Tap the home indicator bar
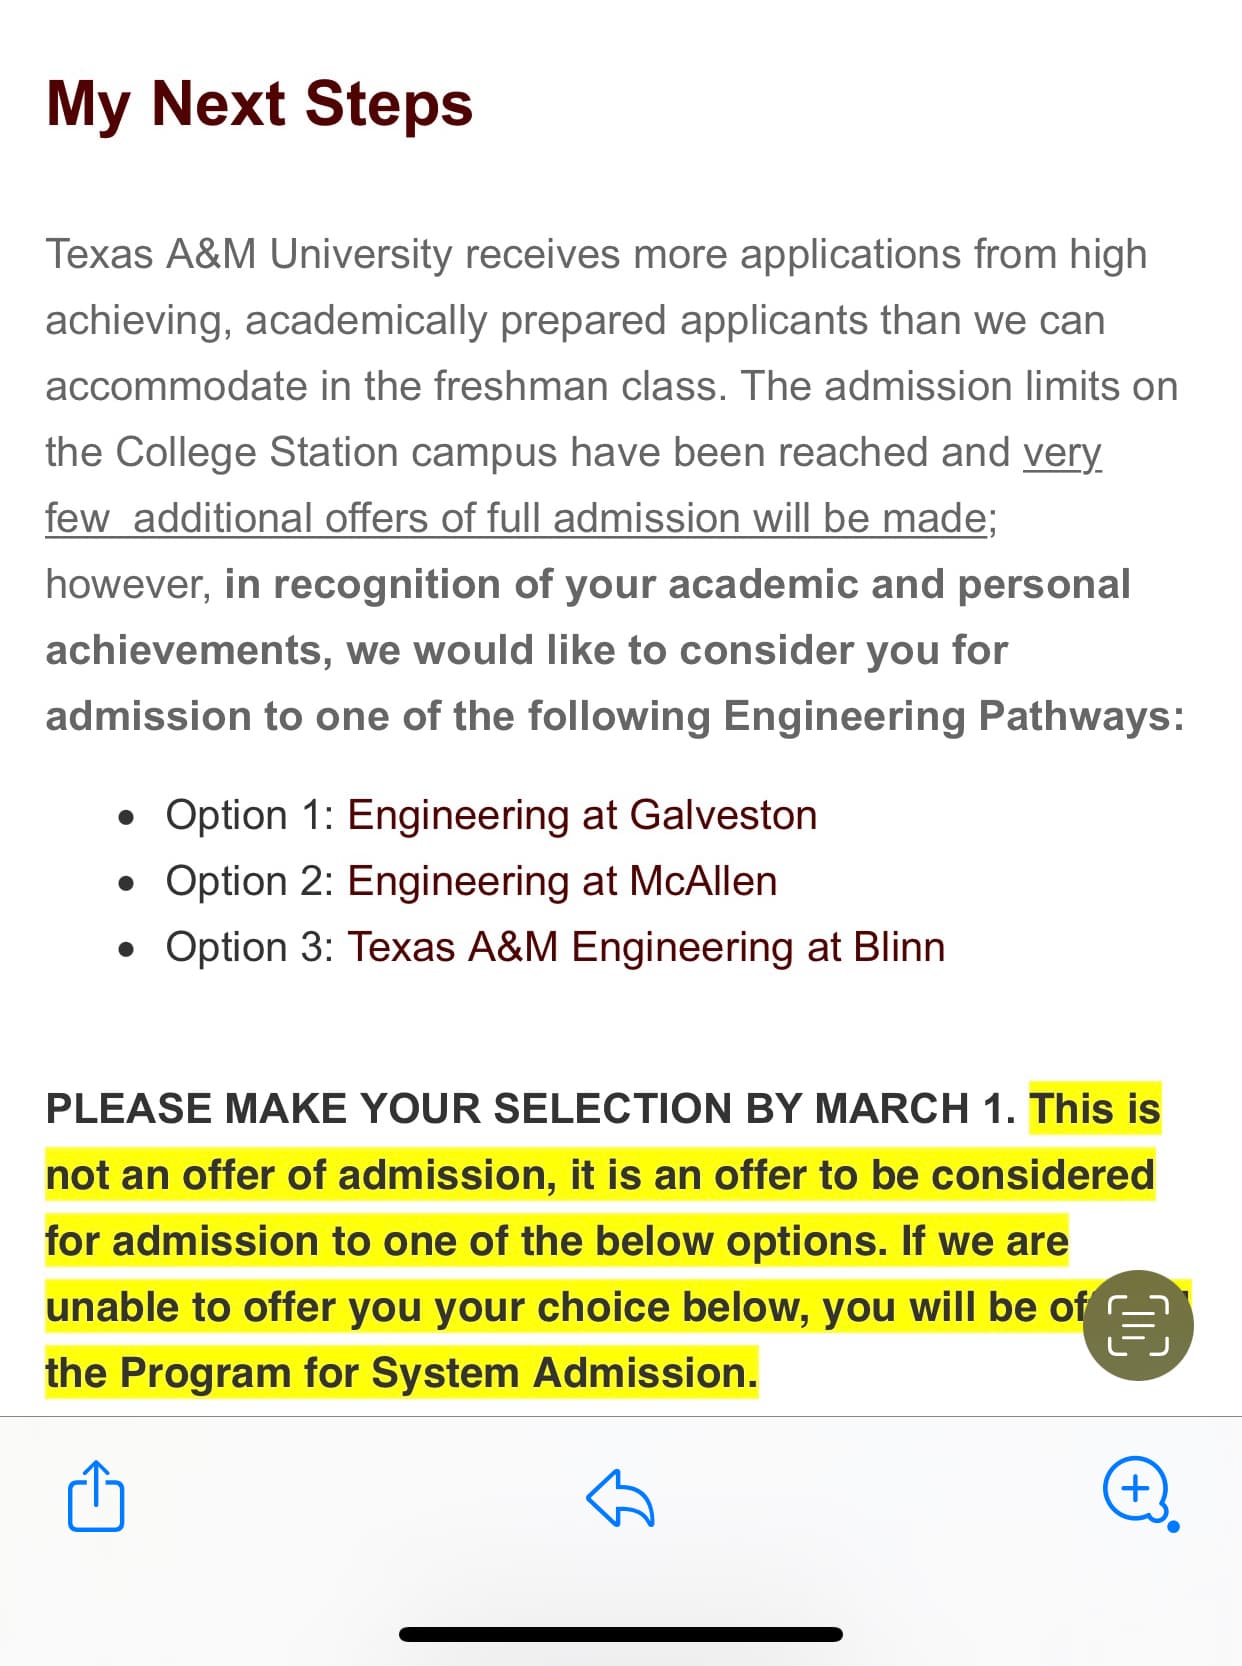The image size is (1242, 1666). (620, 1635)
